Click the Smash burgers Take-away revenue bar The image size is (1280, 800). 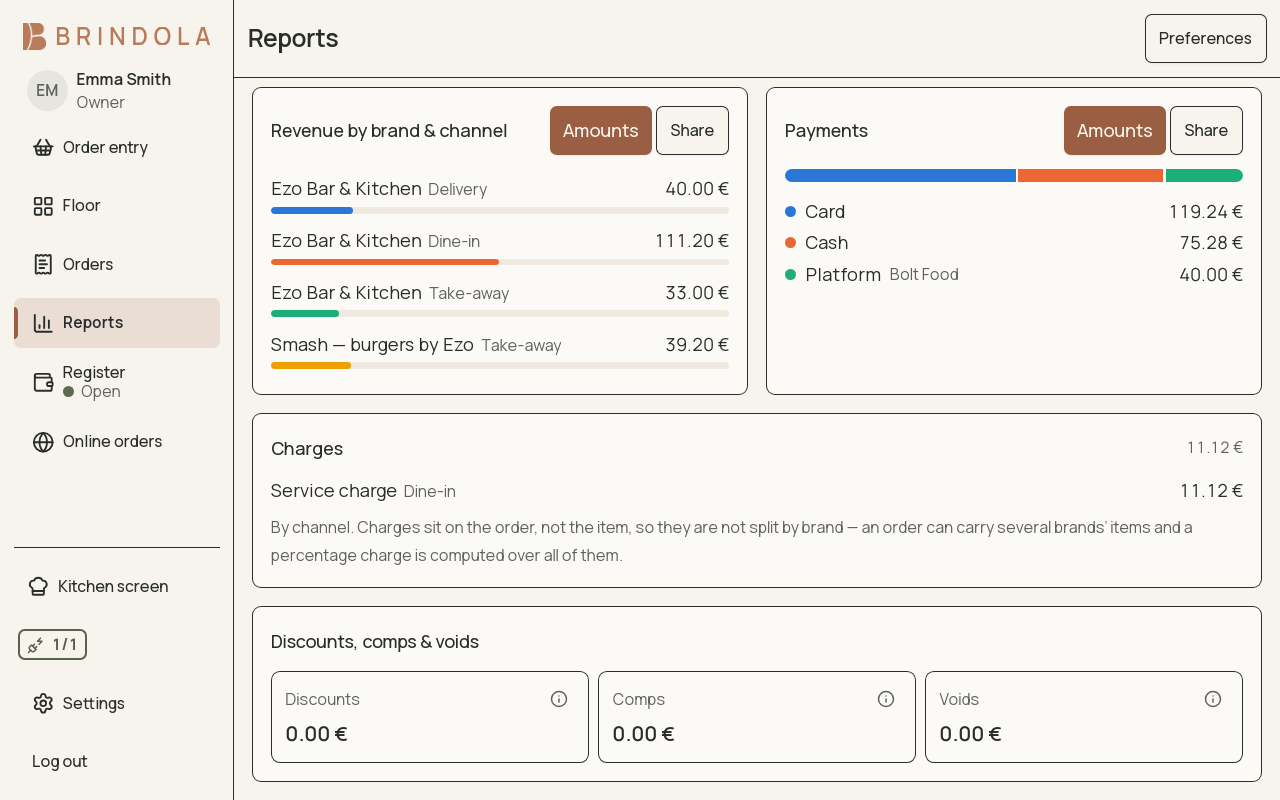[x=311, y=366]
